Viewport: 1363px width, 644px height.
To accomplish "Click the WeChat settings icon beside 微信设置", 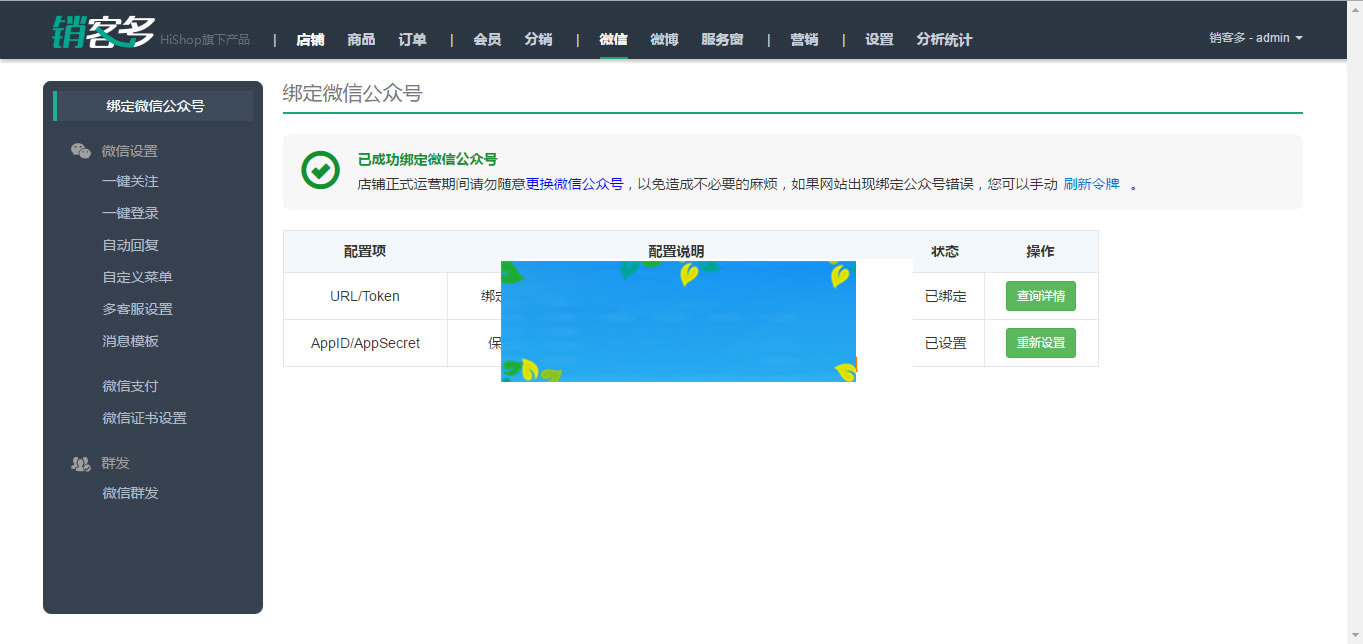I will tap(80, 149).
